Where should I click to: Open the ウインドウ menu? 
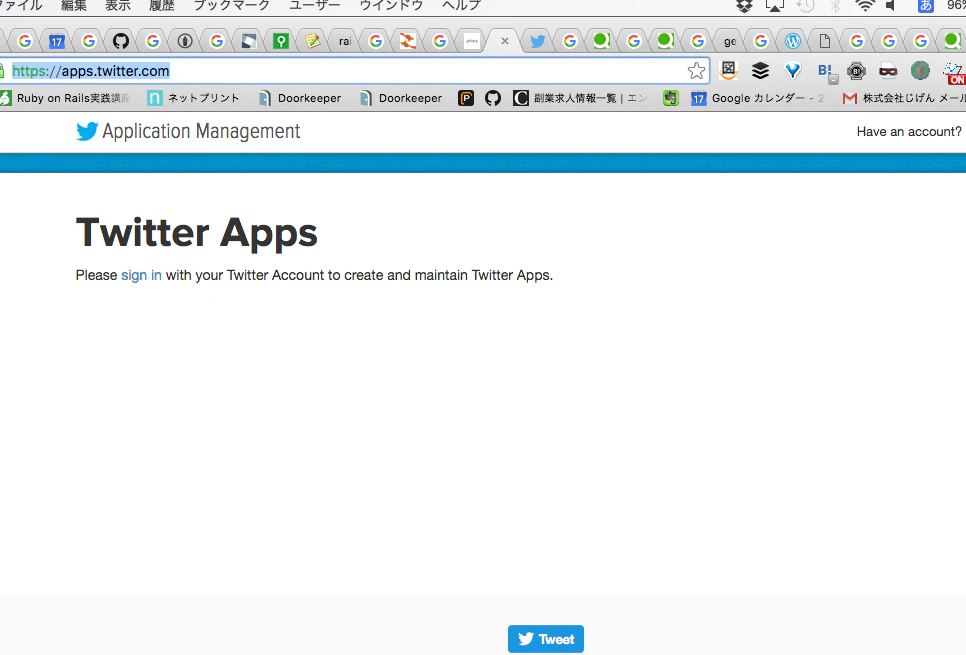click(391, 6)
